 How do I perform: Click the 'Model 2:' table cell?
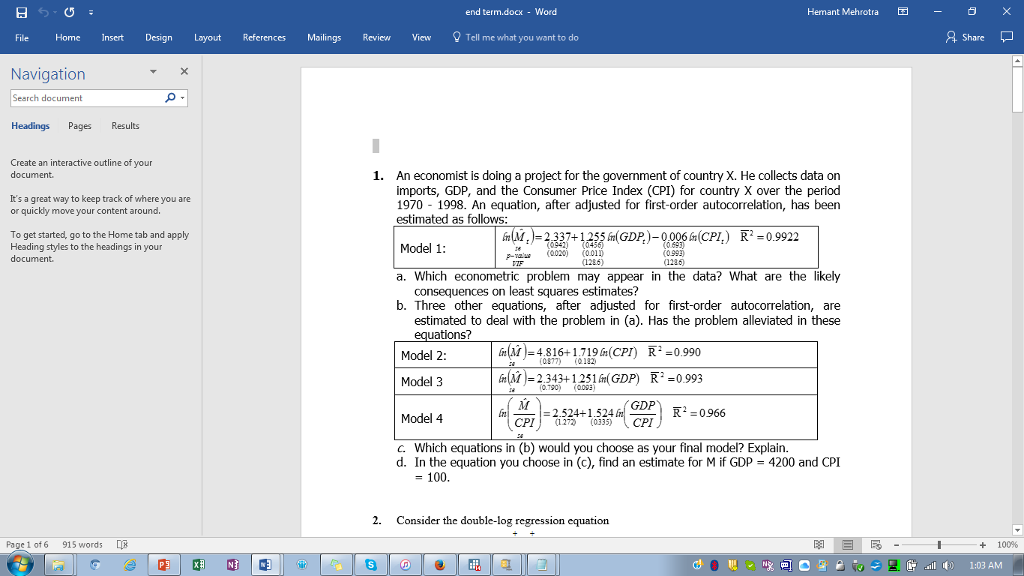(x=443, y=355)
